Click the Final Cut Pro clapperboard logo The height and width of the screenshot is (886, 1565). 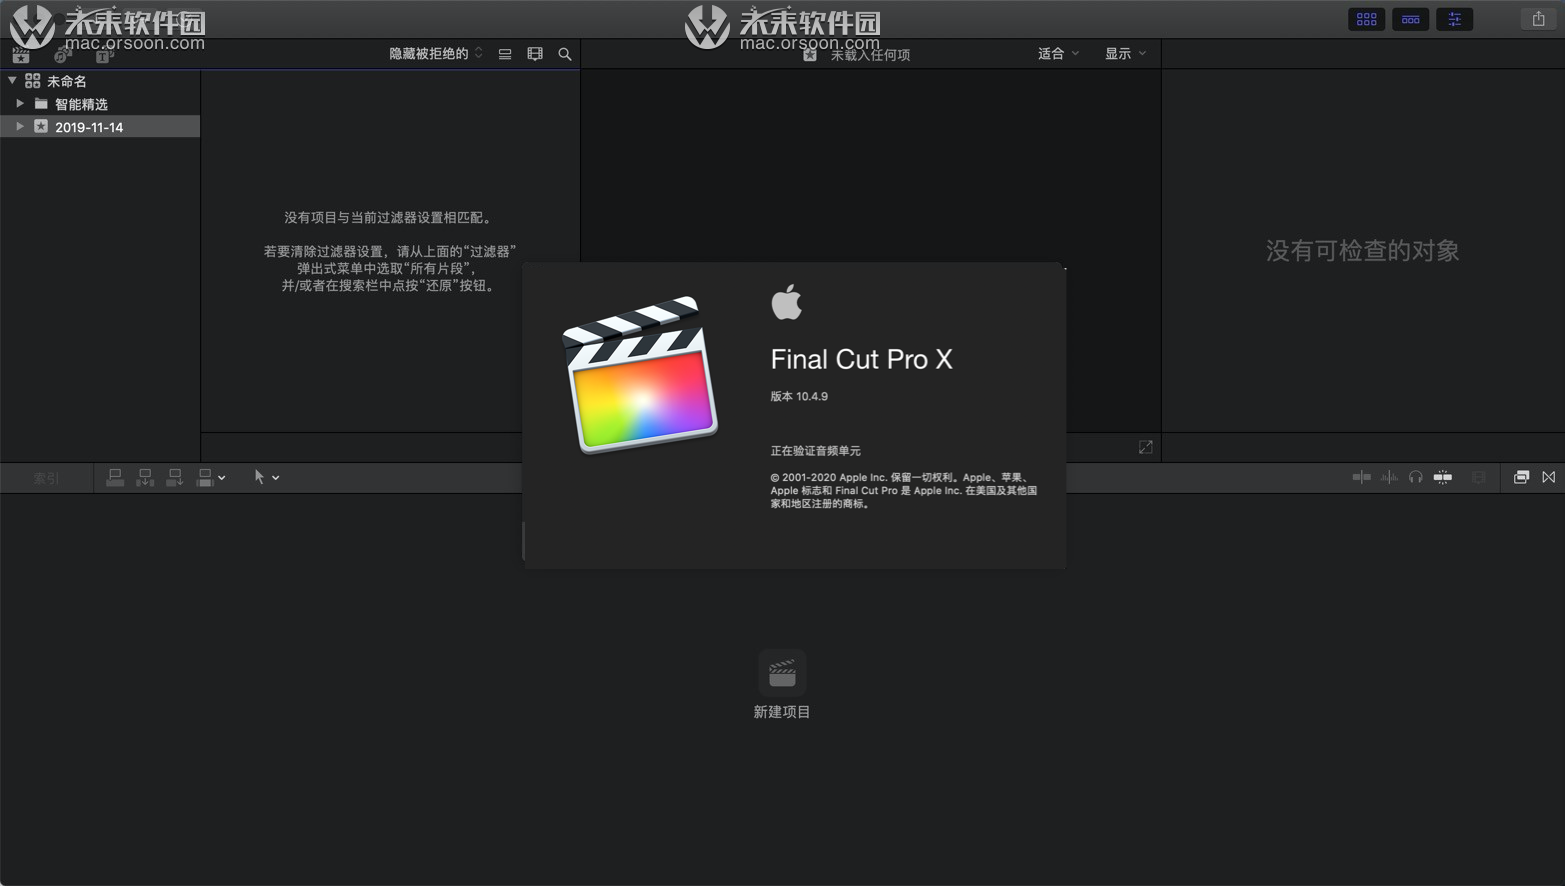pyautogui.click(x=640, y=374)
